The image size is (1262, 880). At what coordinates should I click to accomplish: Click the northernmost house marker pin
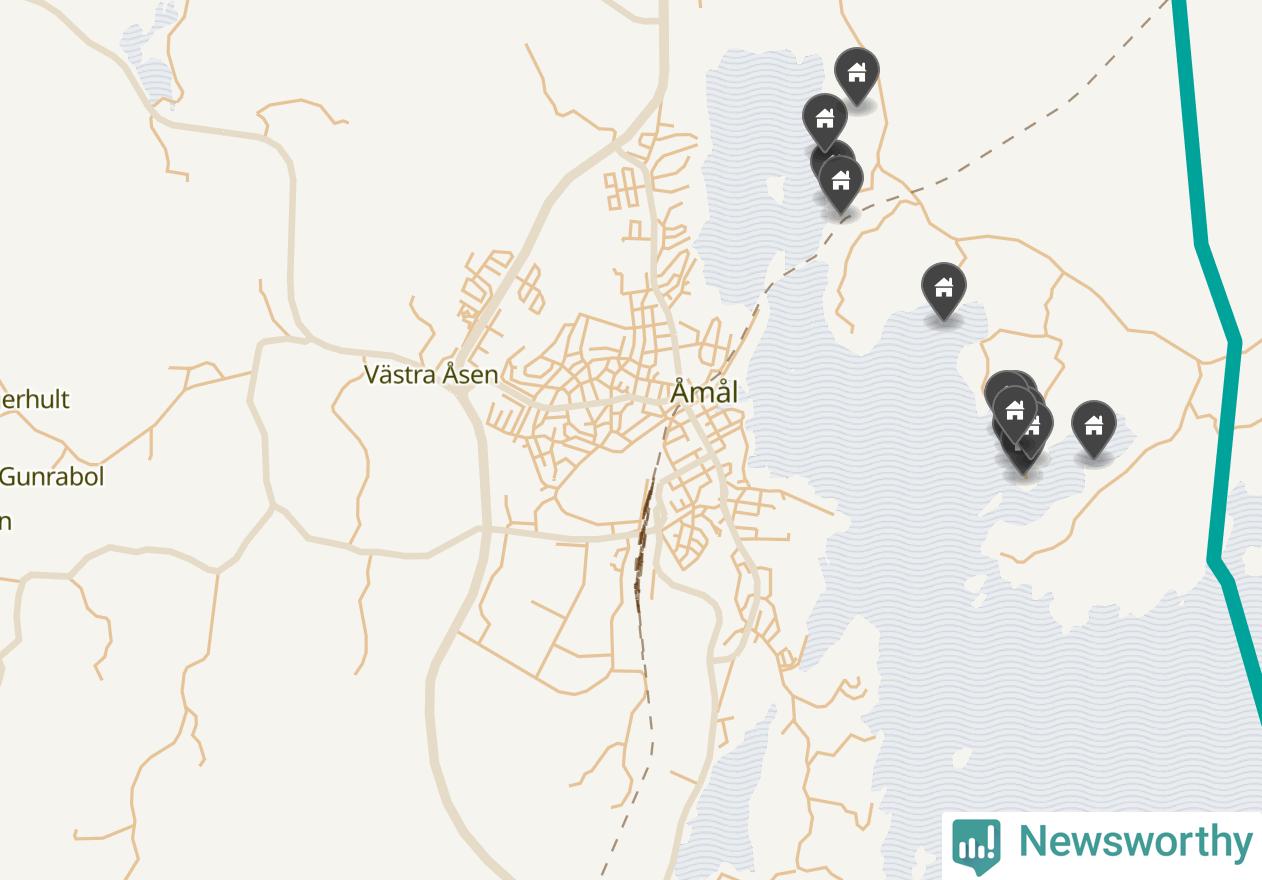pyautogui.click(x=857, y=73)
